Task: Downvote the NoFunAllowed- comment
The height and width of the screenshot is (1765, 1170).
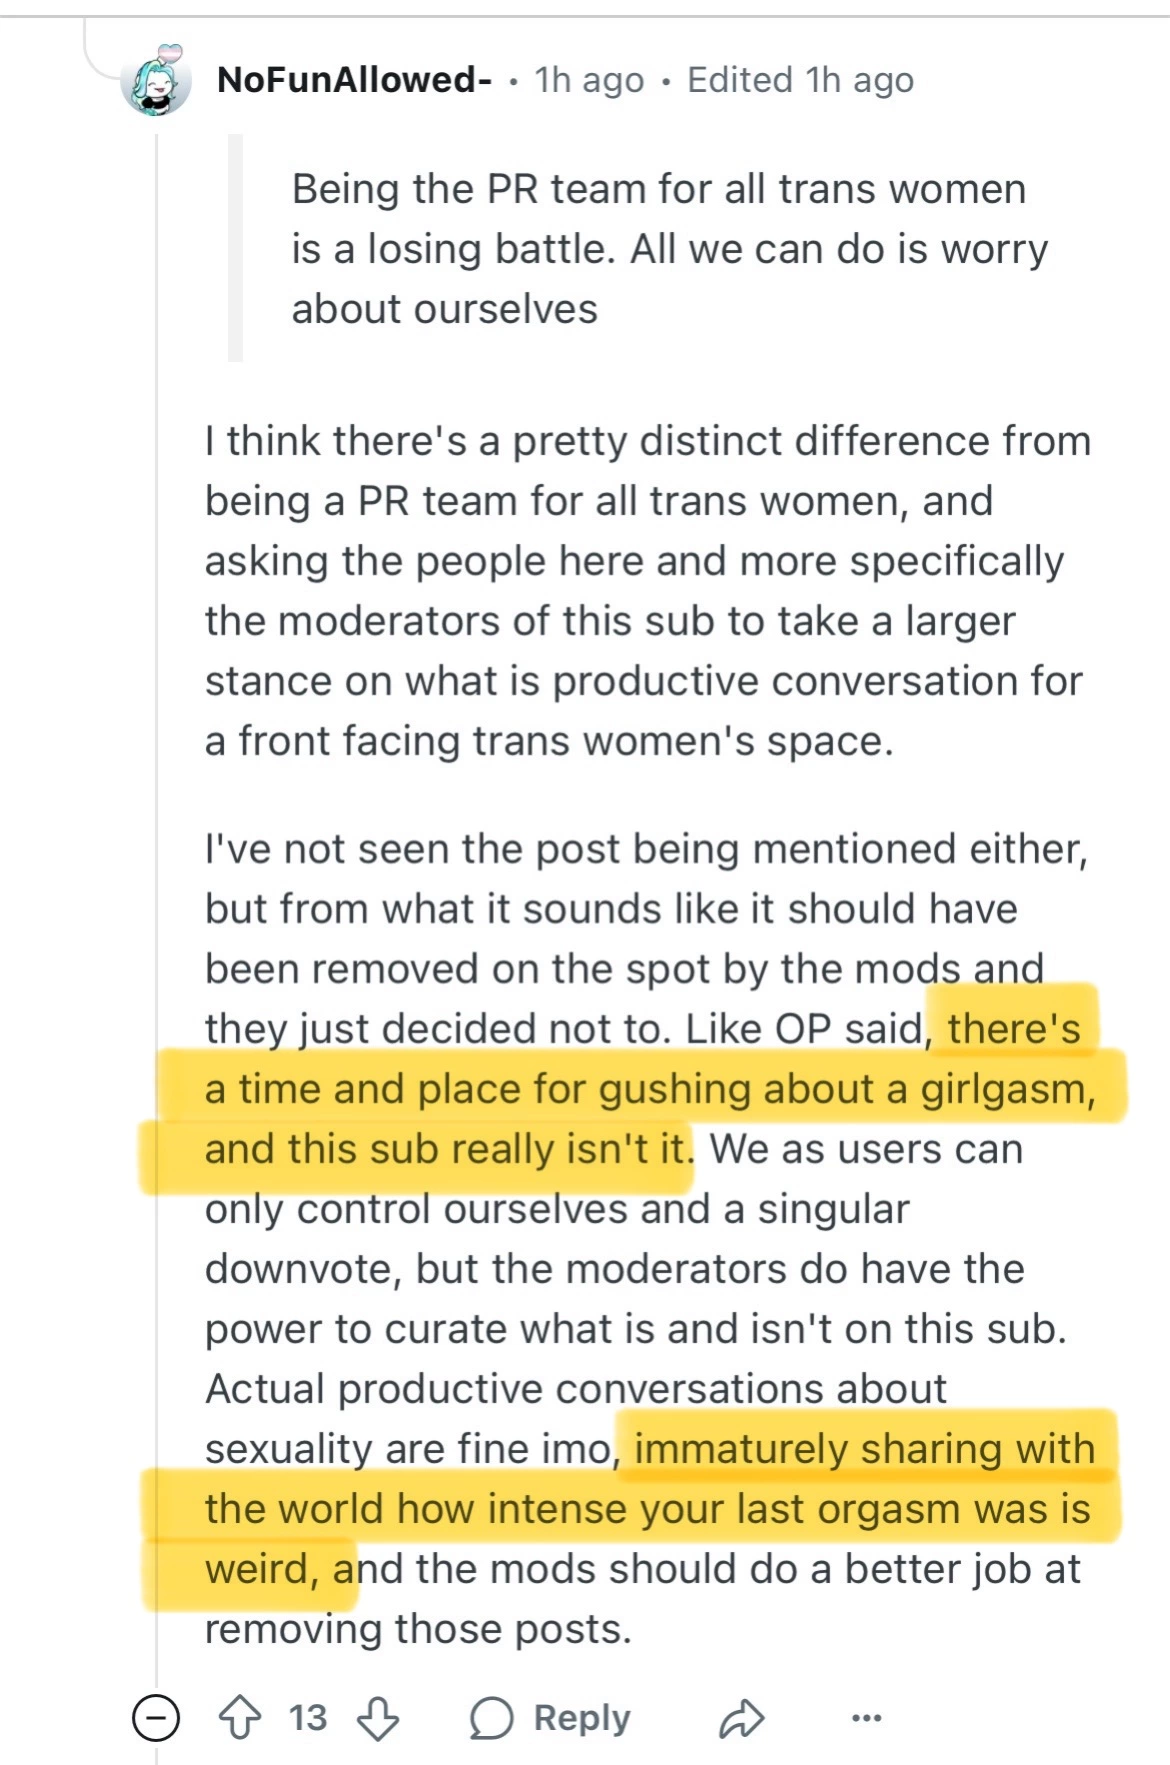Action: [378, 1717]
